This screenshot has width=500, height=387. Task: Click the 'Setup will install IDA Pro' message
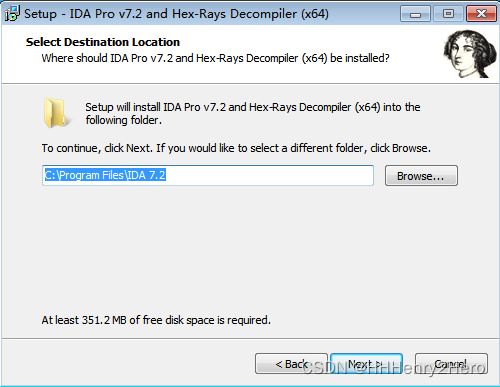pos(253,113)
